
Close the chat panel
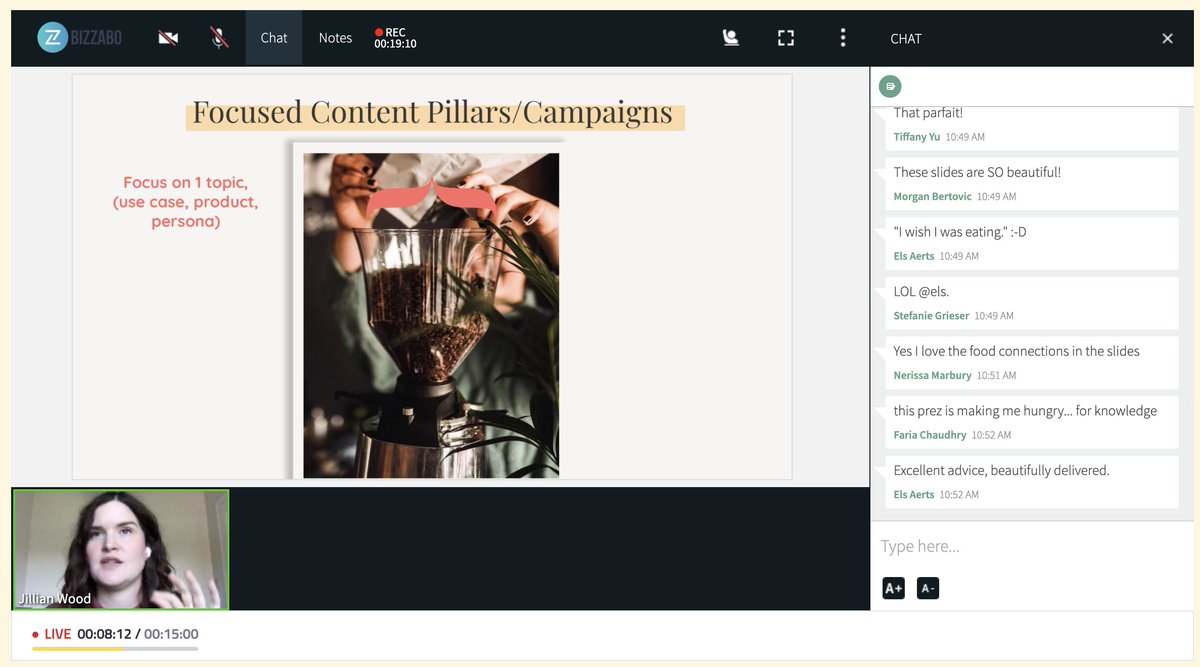pos(1167,38)
